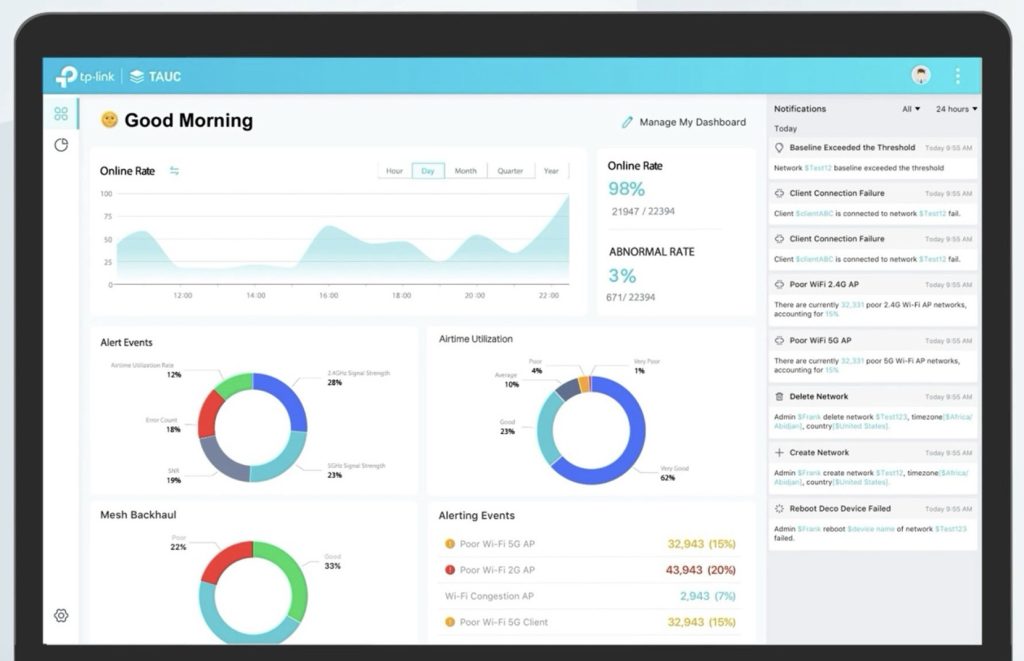The width and height of the screenshot is (1024, 661).
Task: Switch chart range to Year
Action: 551,171
